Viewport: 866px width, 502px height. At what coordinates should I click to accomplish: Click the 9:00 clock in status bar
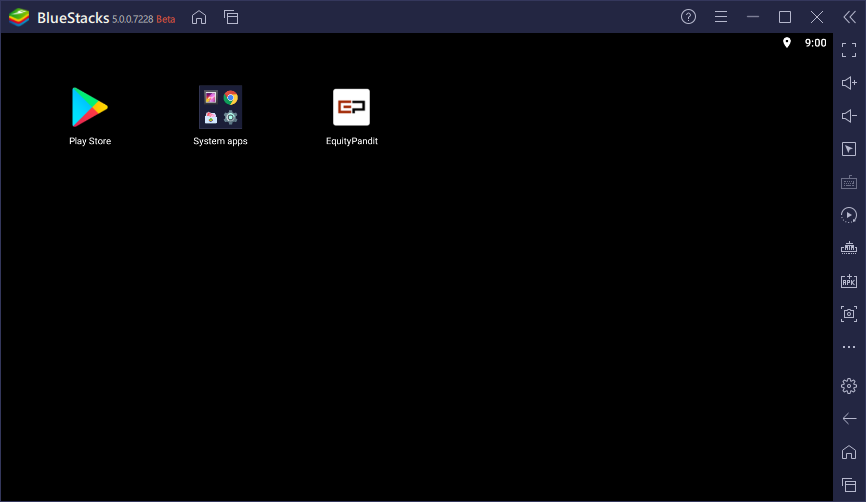coord(815,43)
